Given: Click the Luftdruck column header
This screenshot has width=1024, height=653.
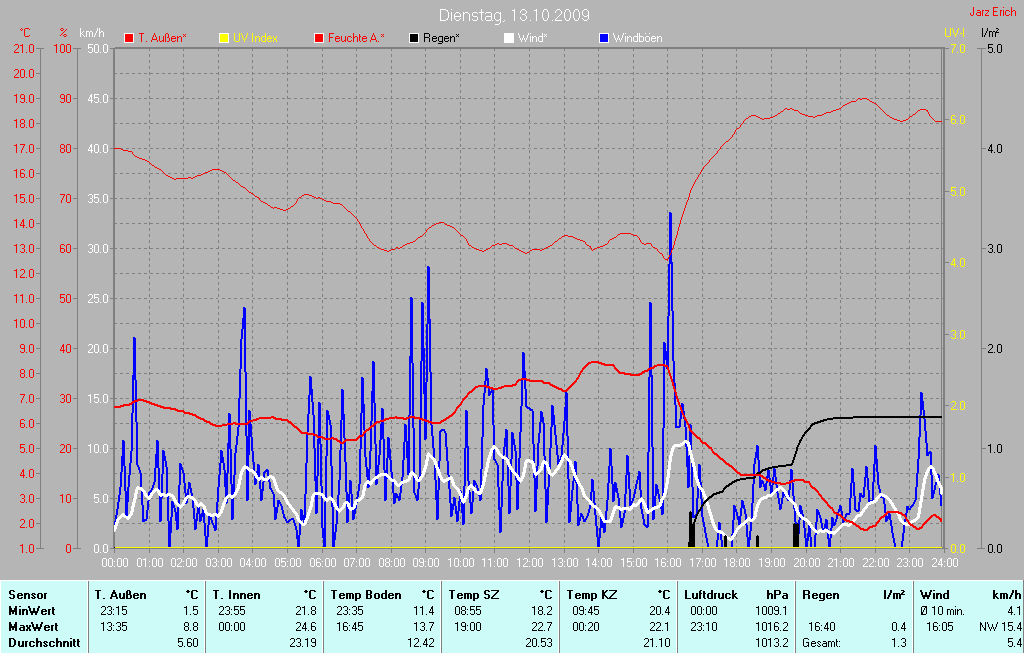Looking at the screenshot, I should pyautogui.click(x=711, y=595).
